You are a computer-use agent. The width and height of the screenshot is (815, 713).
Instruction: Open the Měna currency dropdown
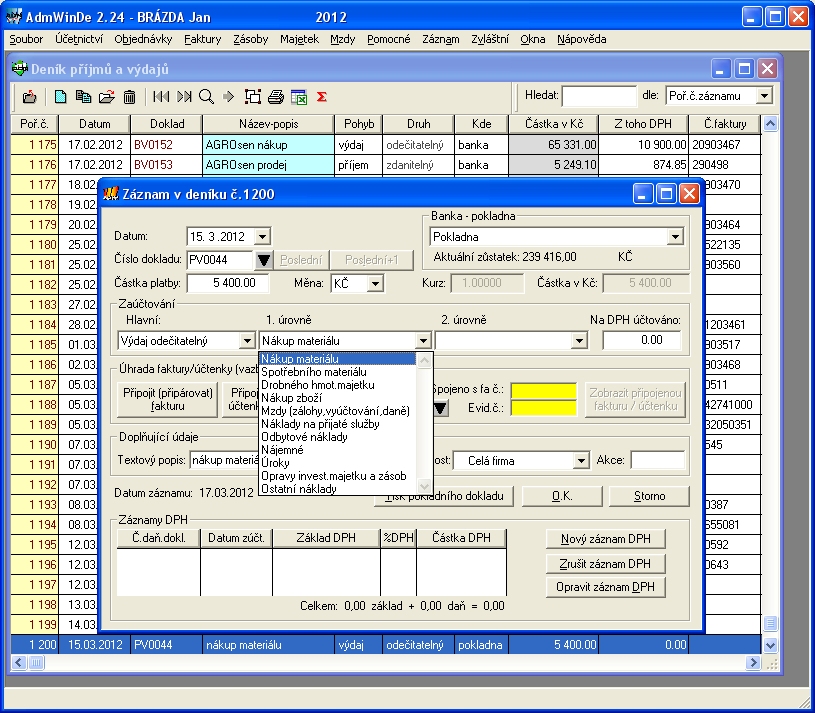click(x=375, y=283)
